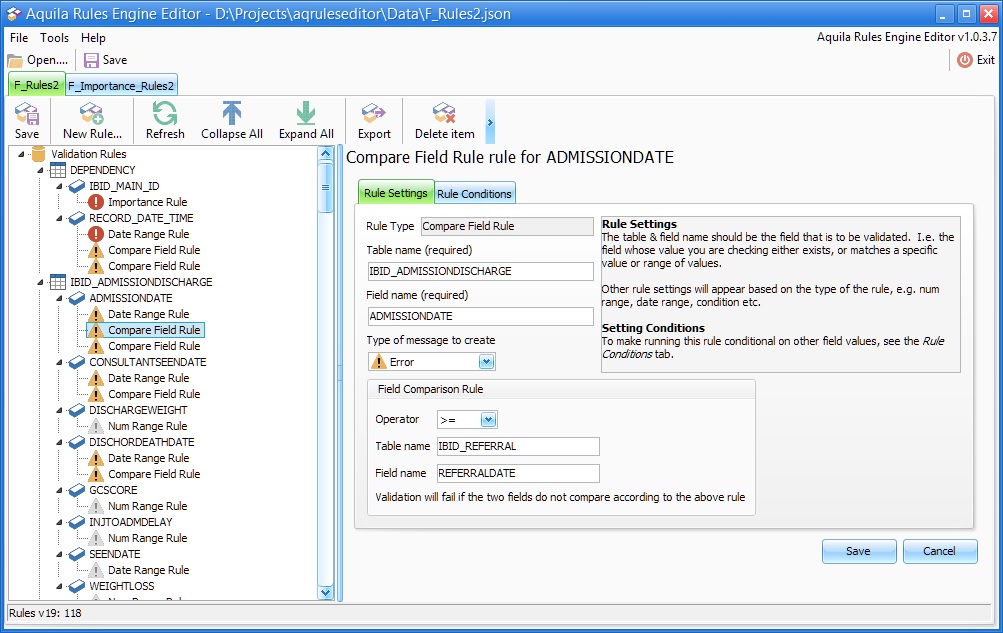Click the Cancel button

click(x=939, y=551)
